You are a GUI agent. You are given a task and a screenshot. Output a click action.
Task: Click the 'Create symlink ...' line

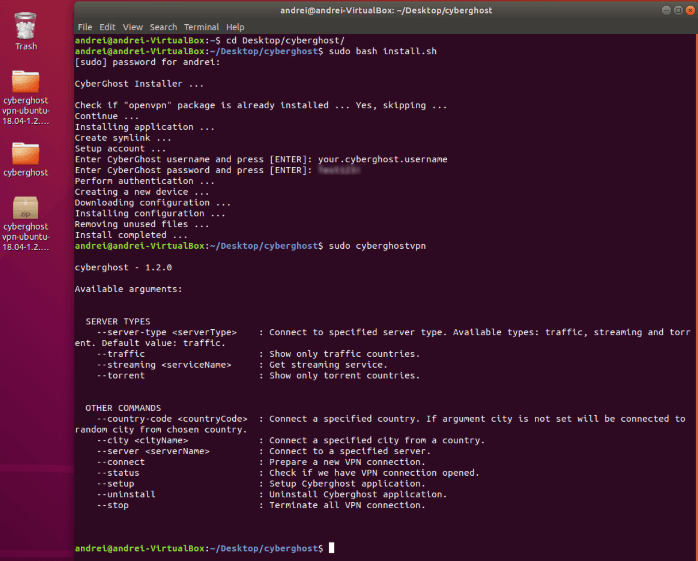tap(123, 138)
